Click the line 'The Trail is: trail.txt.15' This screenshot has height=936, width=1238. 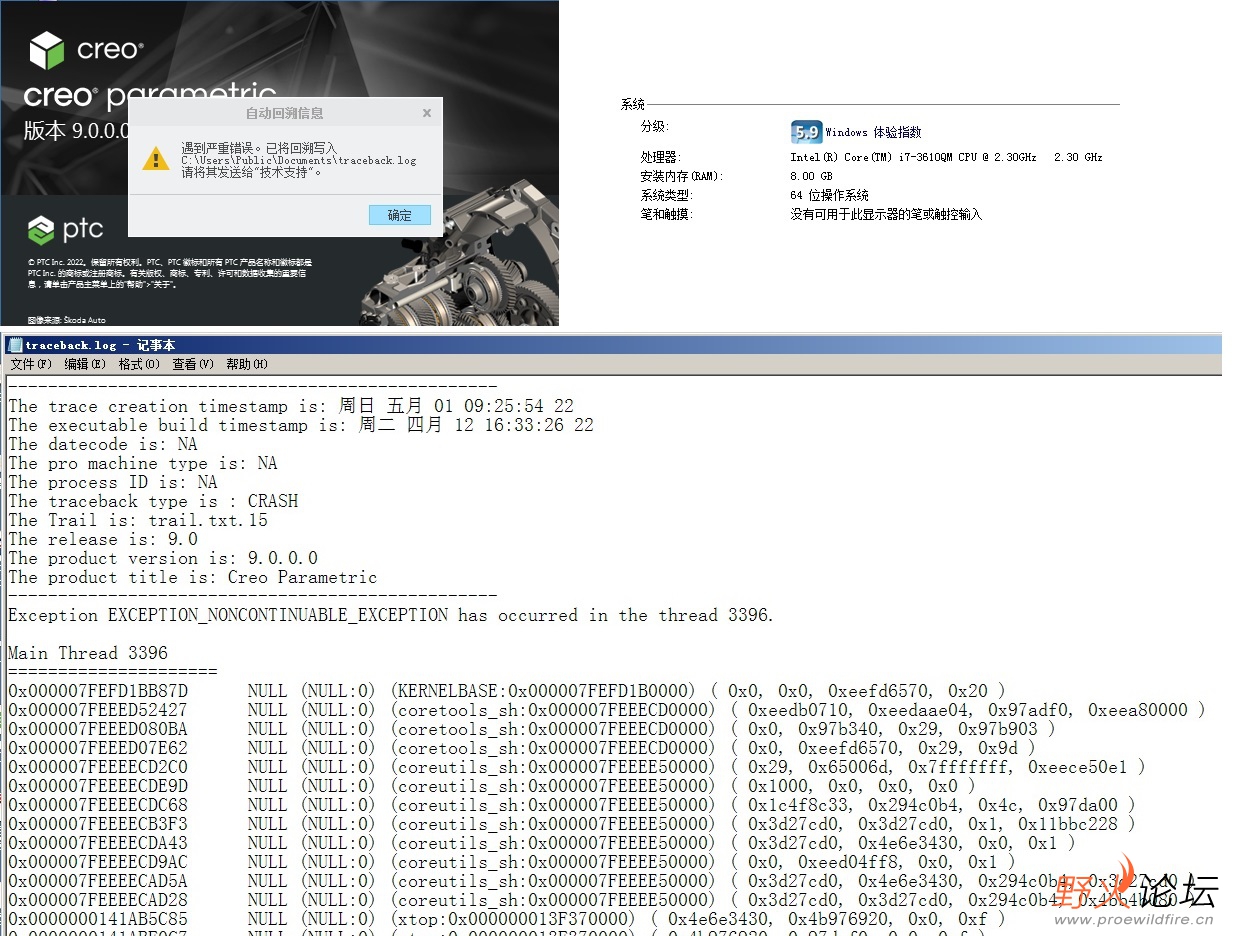tap(138, 520)
